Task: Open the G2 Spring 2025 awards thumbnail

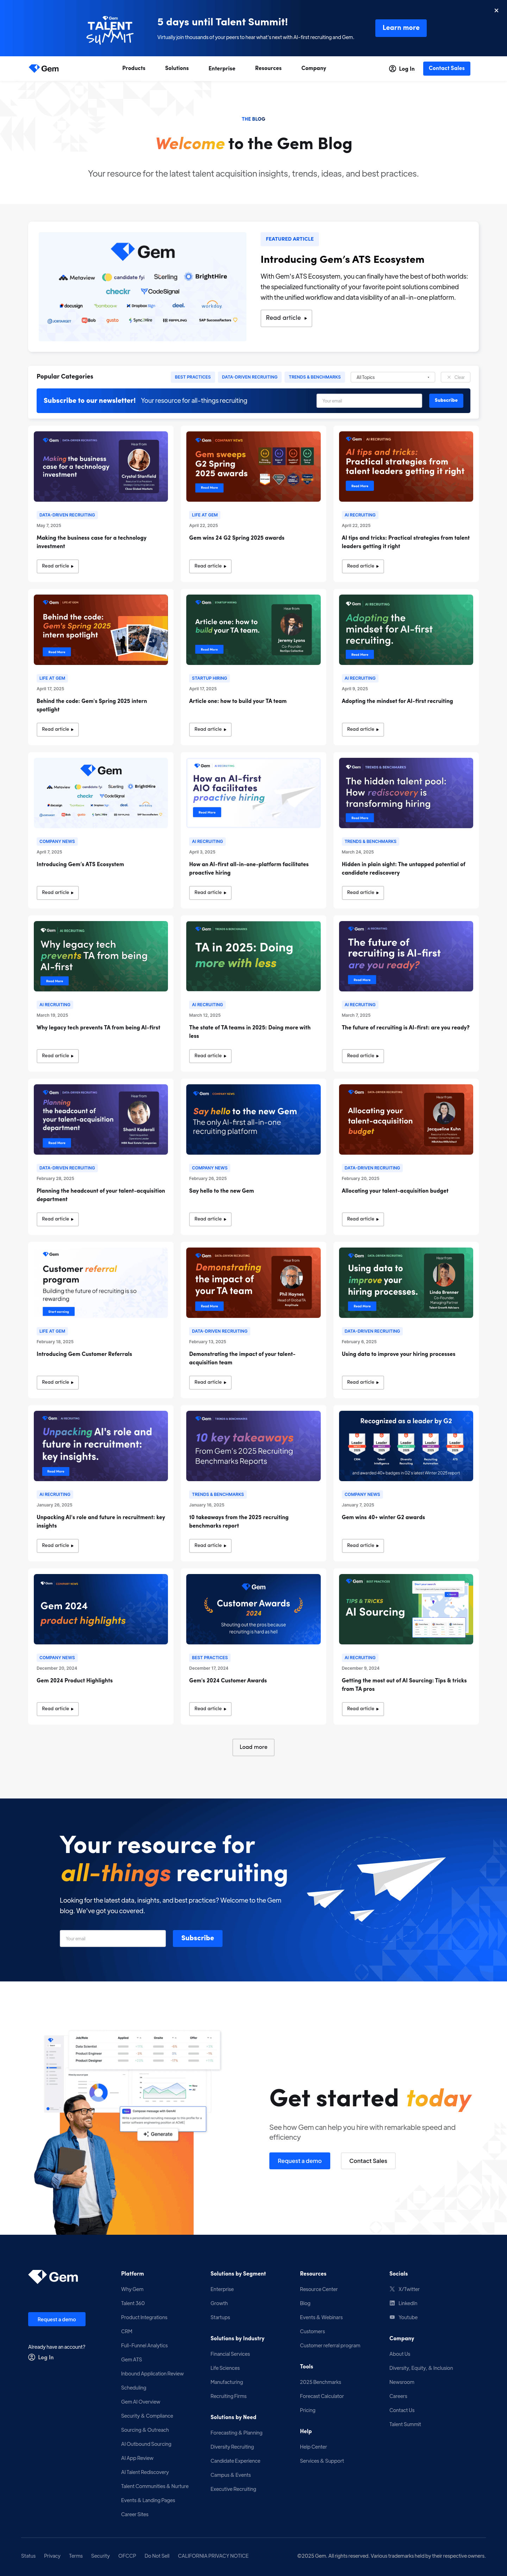Action: [x=253, y=466]
